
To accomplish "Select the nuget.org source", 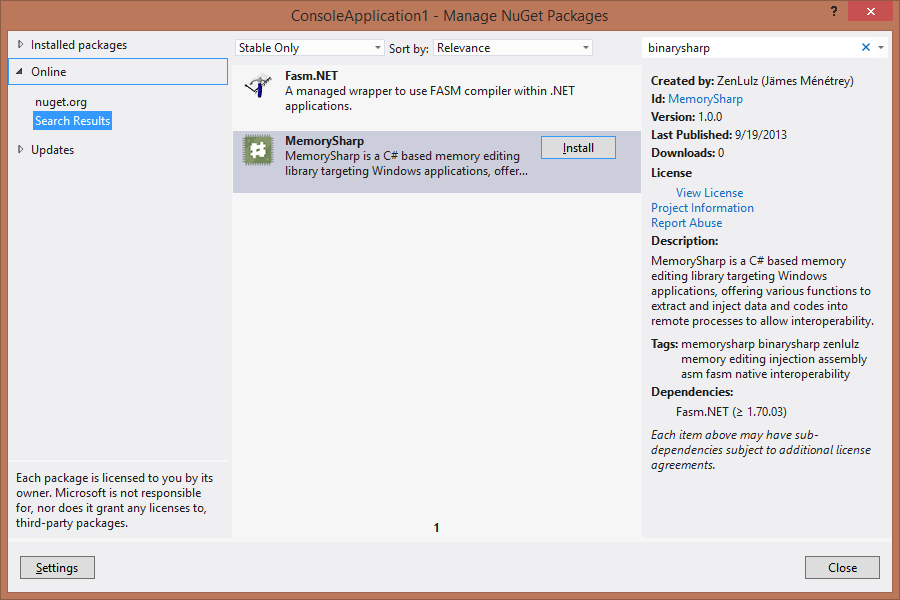I will tap(61, 102).
